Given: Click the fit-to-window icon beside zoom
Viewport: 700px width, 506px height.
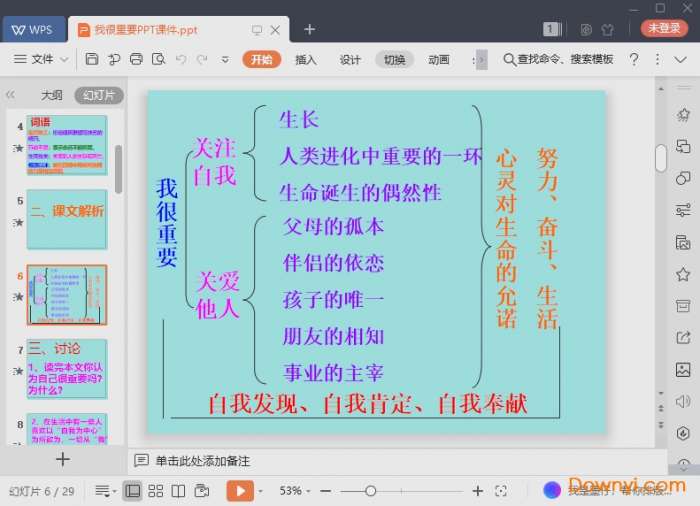Looking at the screenshot, I should click(x=501, y=491).
